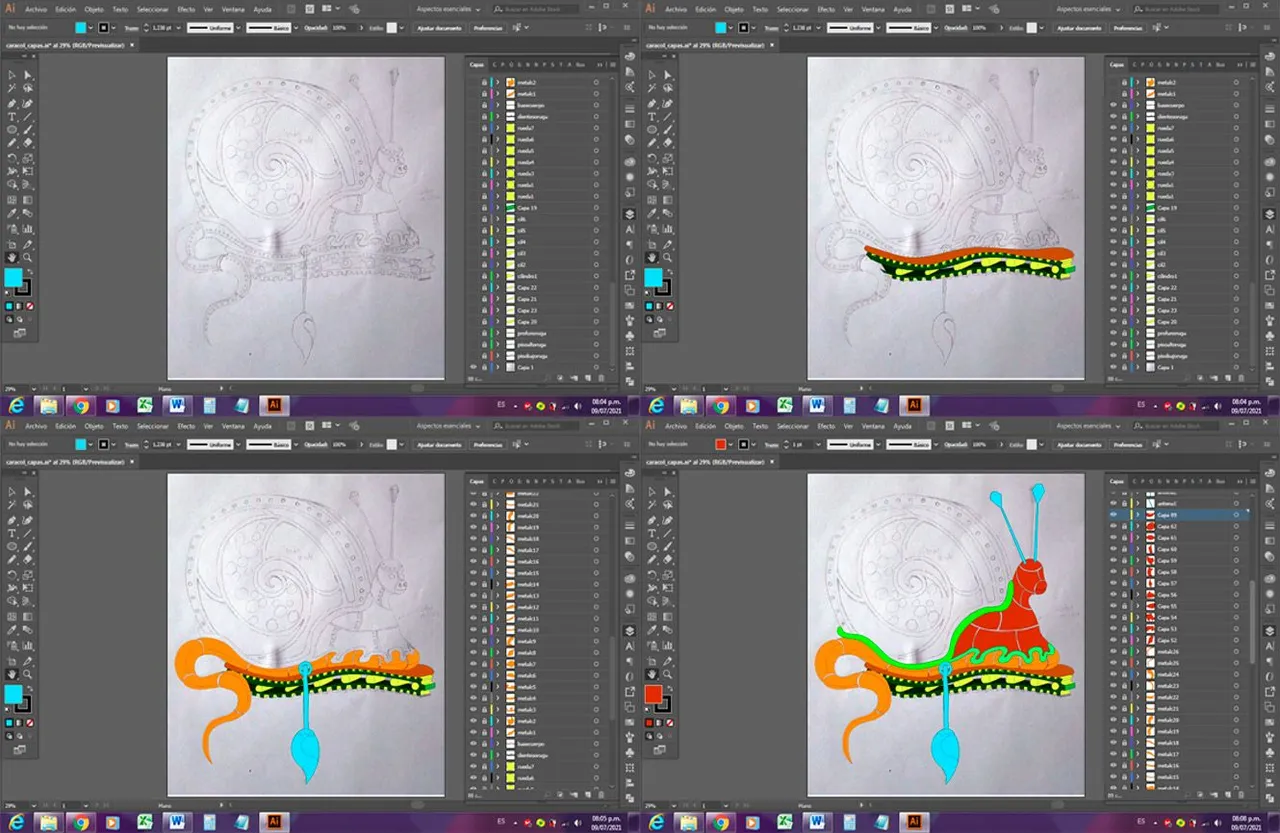This screenshot has height=833, width=1280.
Task: Choose the Scale tool in the orange-tail window
Action: click(x=27, y=576)
